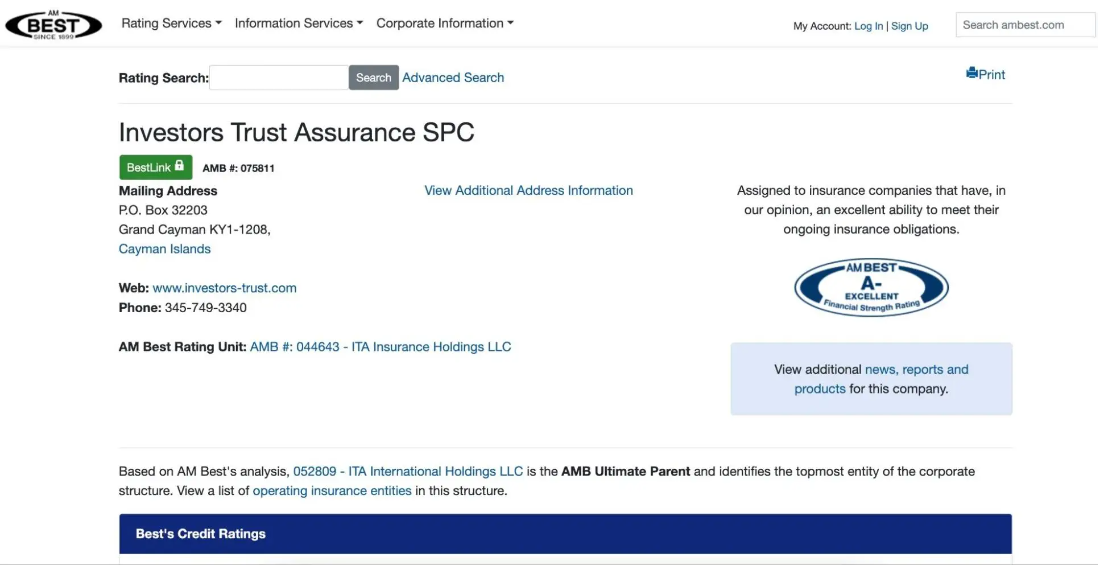This screenshot has height=566, width=1098.
Task: Click the Rating Search text box
Action: (x=278, y=78)
